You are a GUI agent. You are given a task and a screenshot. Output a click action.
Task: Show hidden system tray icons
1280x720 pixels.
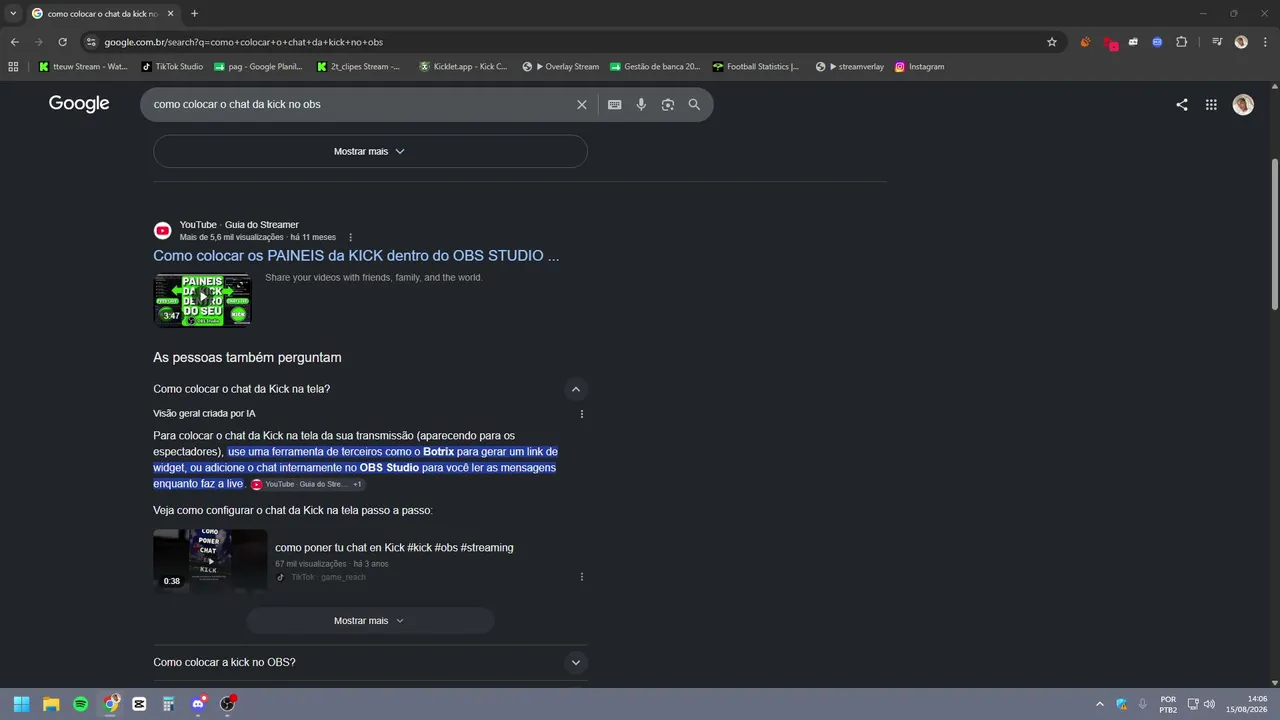coord(1100,704)
